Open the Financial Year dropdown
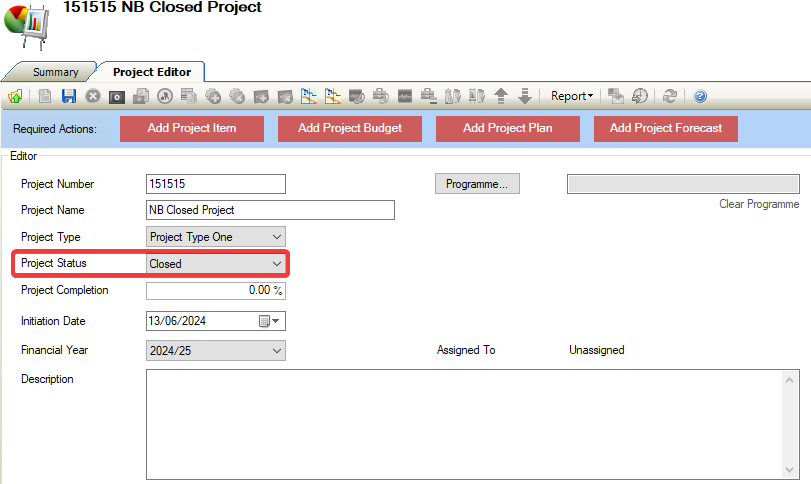Image resolution: width=811 pixels, height=484 pixels. point(277,351)
